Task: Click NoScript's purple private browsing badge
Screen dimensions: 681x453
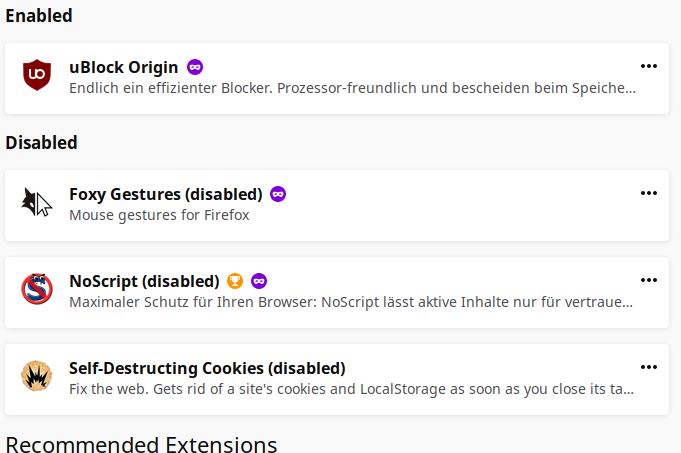Action: [x=259, y=281]
